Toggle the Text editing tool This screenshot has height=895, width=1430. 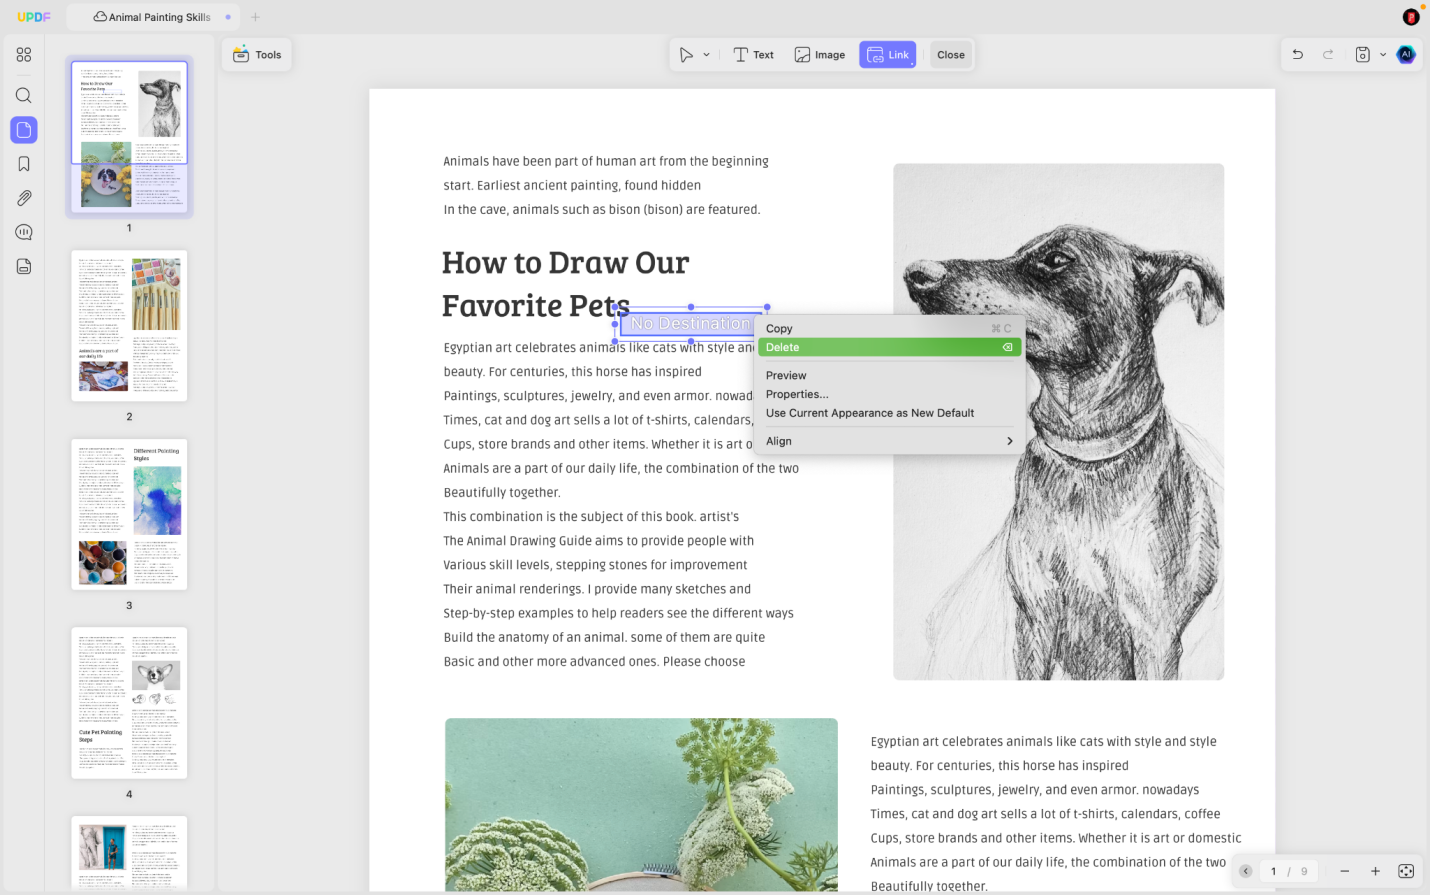click(x=753, y=55)
